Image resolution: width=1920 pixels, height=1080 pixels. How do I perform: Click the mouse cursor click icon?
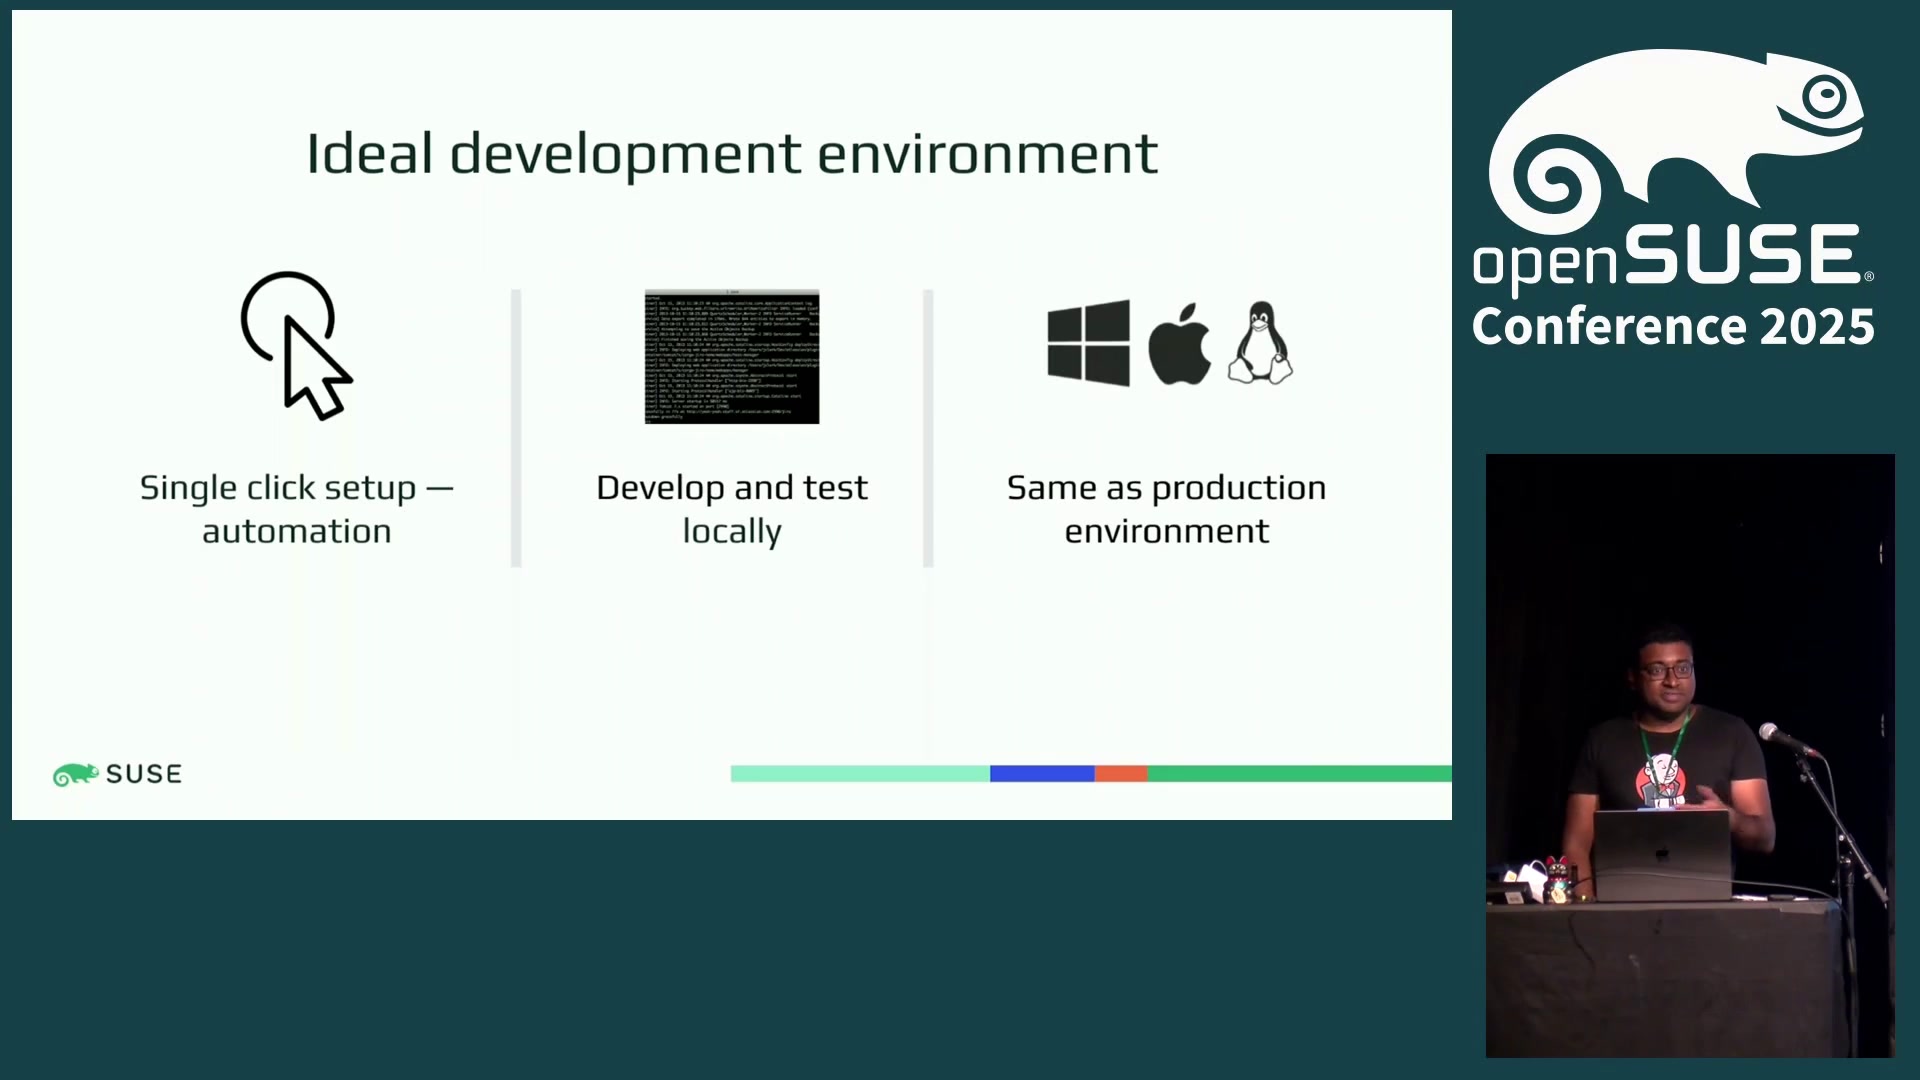point(296,345)
